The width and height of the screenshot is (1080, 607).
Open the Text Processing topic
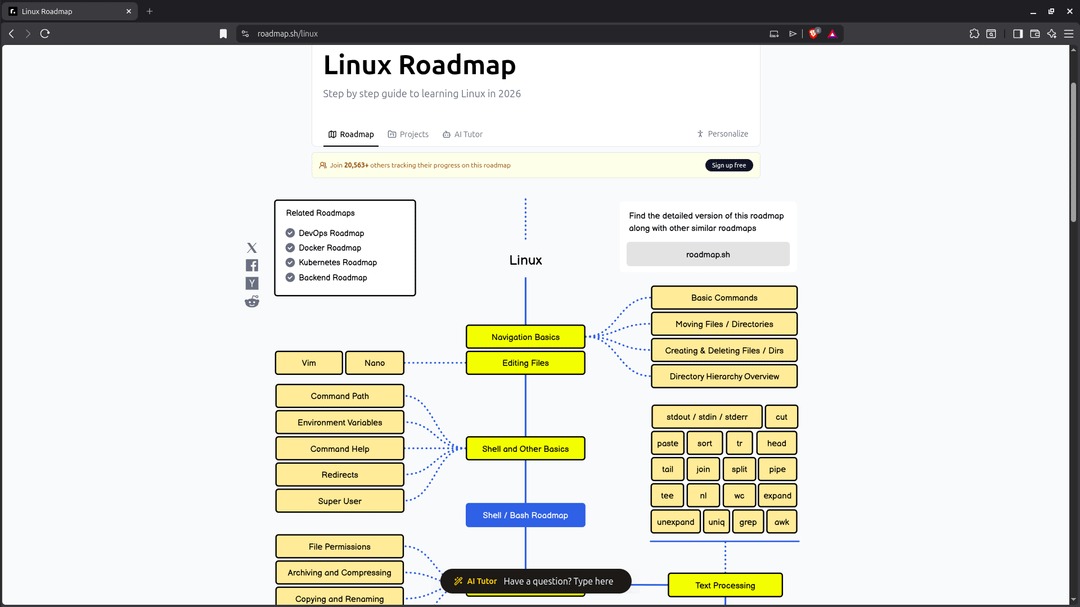725,586
